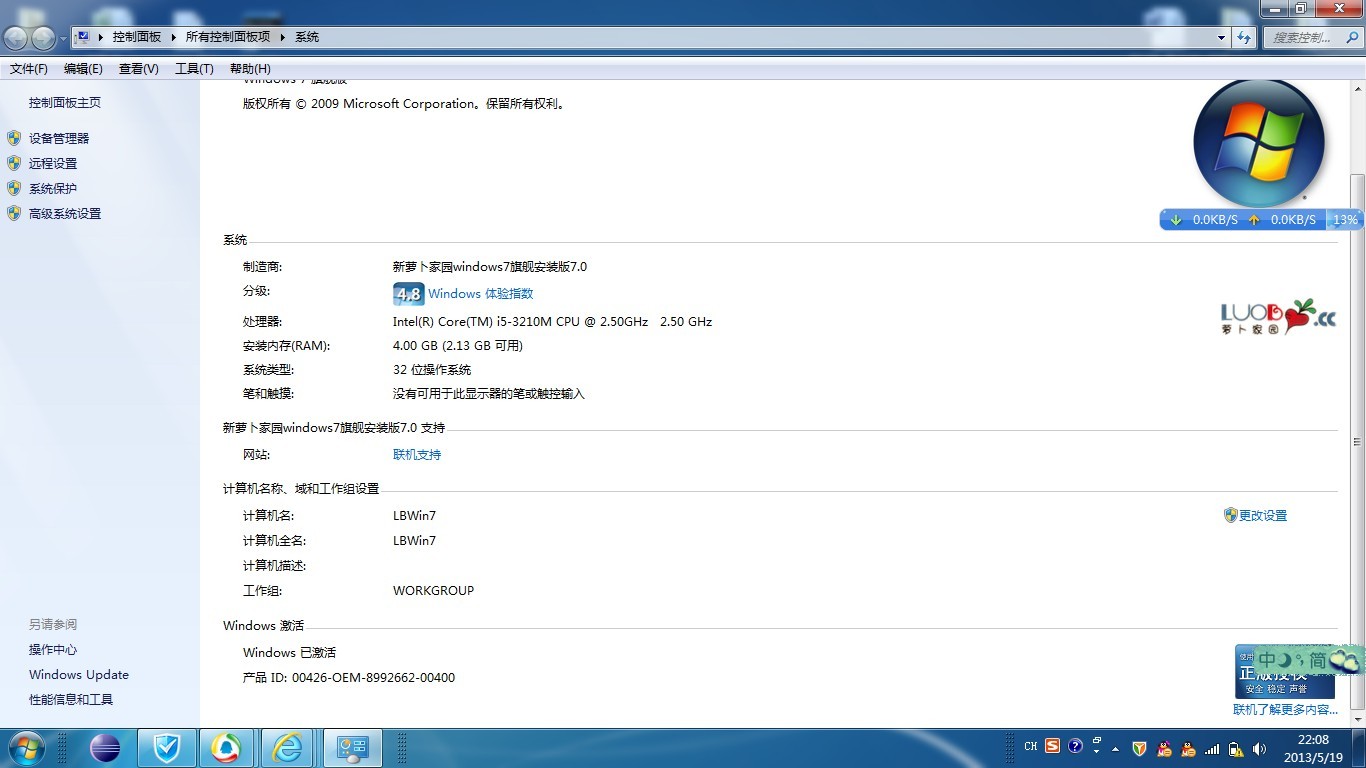This screenshot has width=1366, height=768.
Task: Expand the breadcrumb arrow after 所有控制面板项
Action: (x=282, y=37)
